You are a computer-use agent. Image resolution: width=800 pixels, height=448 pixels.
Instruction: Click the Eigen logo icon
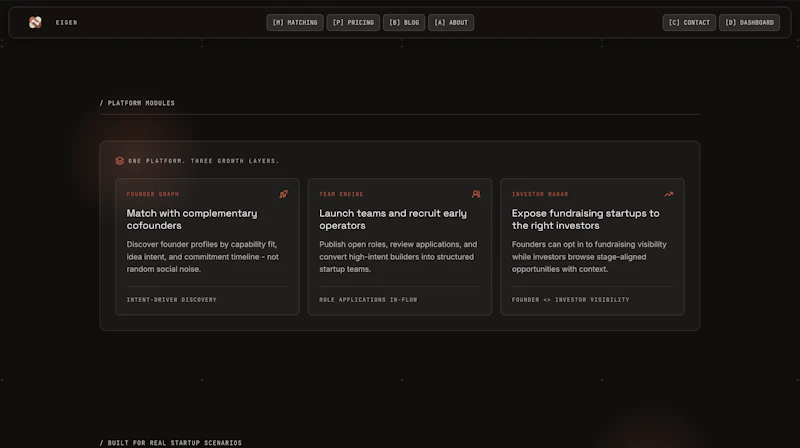[x=35, y=22]
